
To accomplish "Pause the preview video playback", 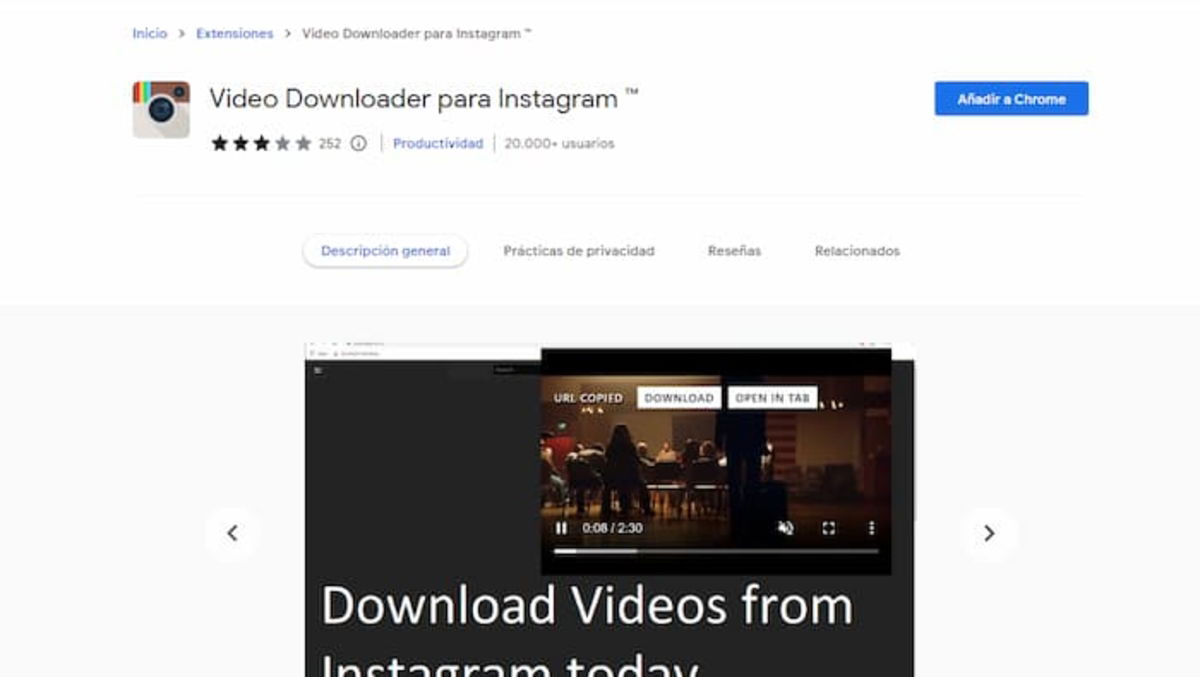I will point(561,529).
